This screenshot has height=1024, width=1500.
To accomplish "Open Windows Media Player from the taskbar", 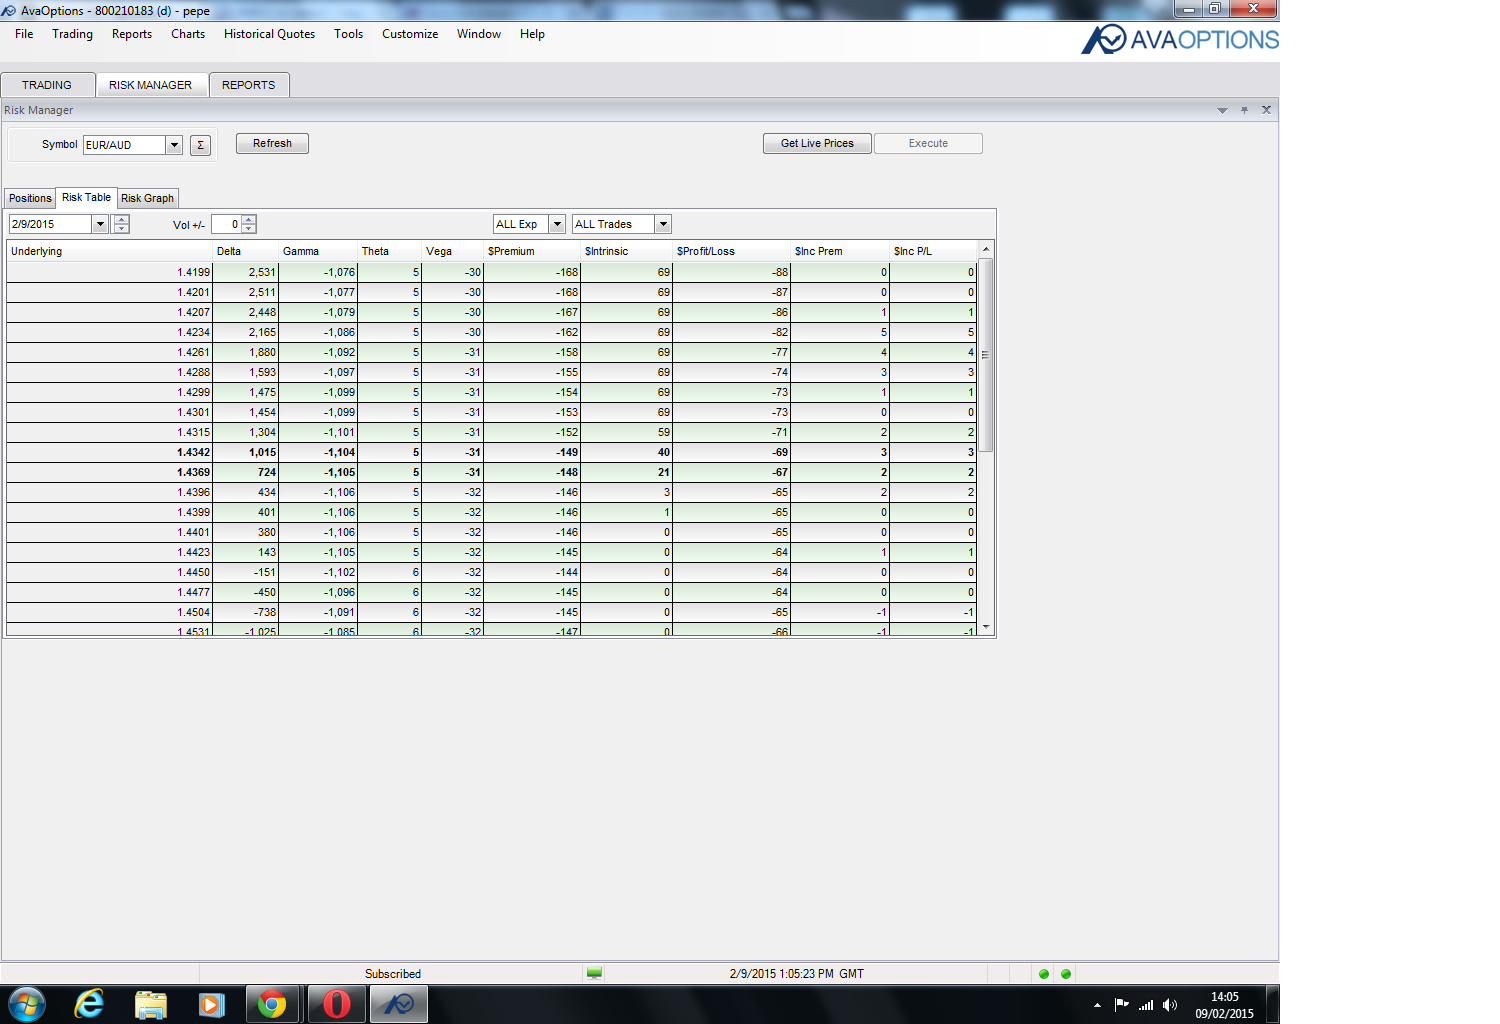I will [212, 1004].
